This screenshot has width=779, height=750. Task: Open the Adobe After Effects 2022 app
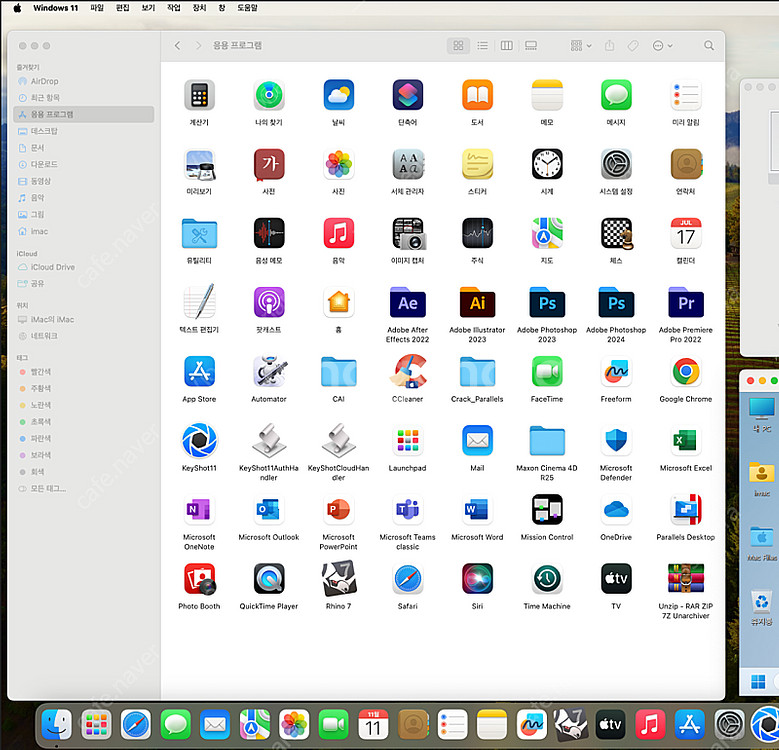tap(407, 302)
